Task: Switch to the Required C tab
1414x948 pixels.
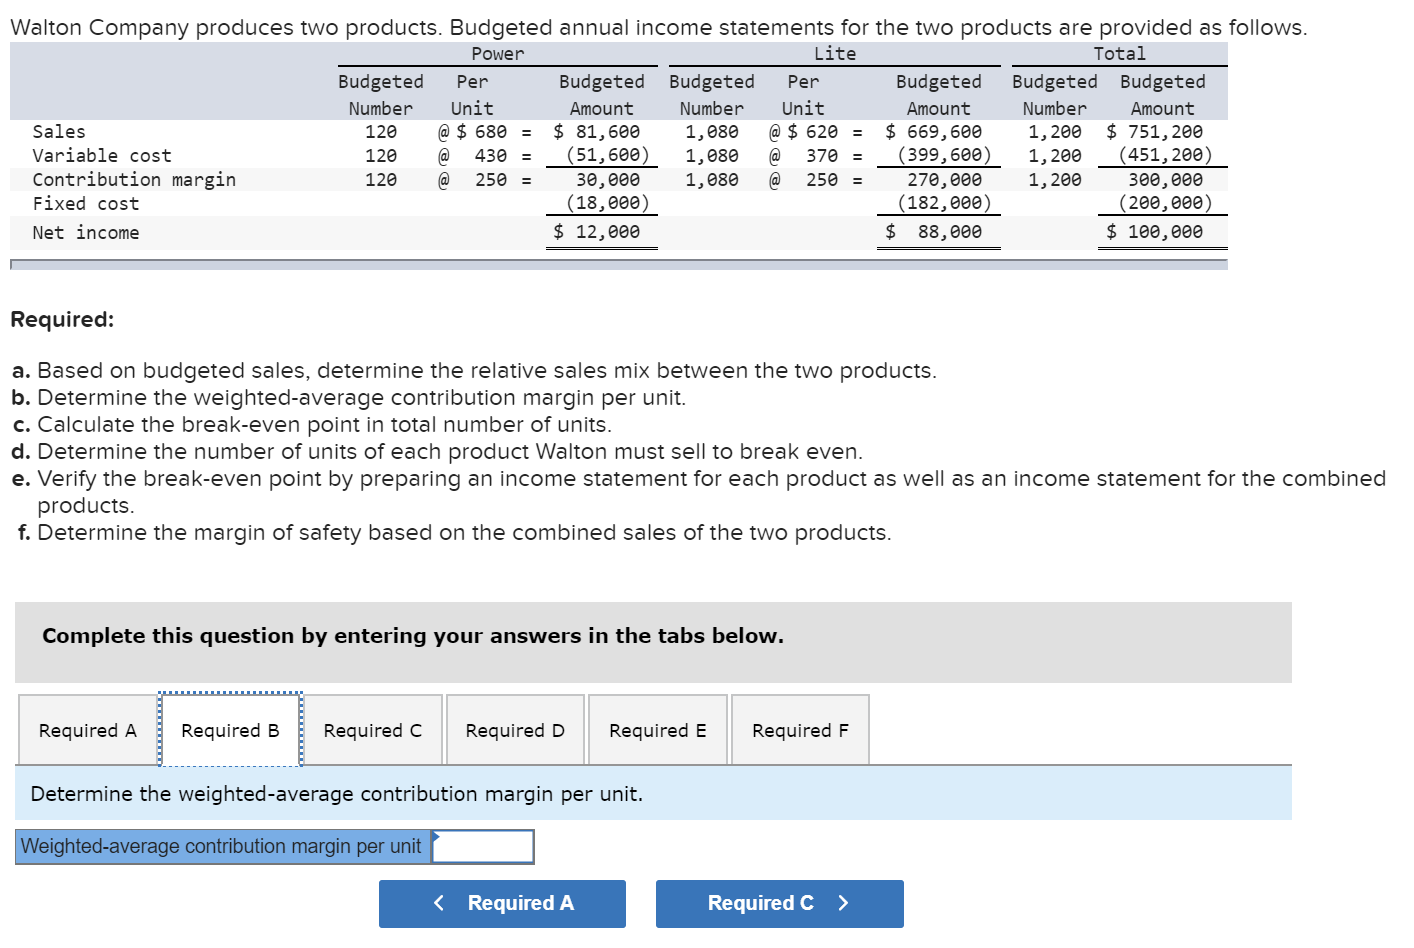Action: (372, 730)
